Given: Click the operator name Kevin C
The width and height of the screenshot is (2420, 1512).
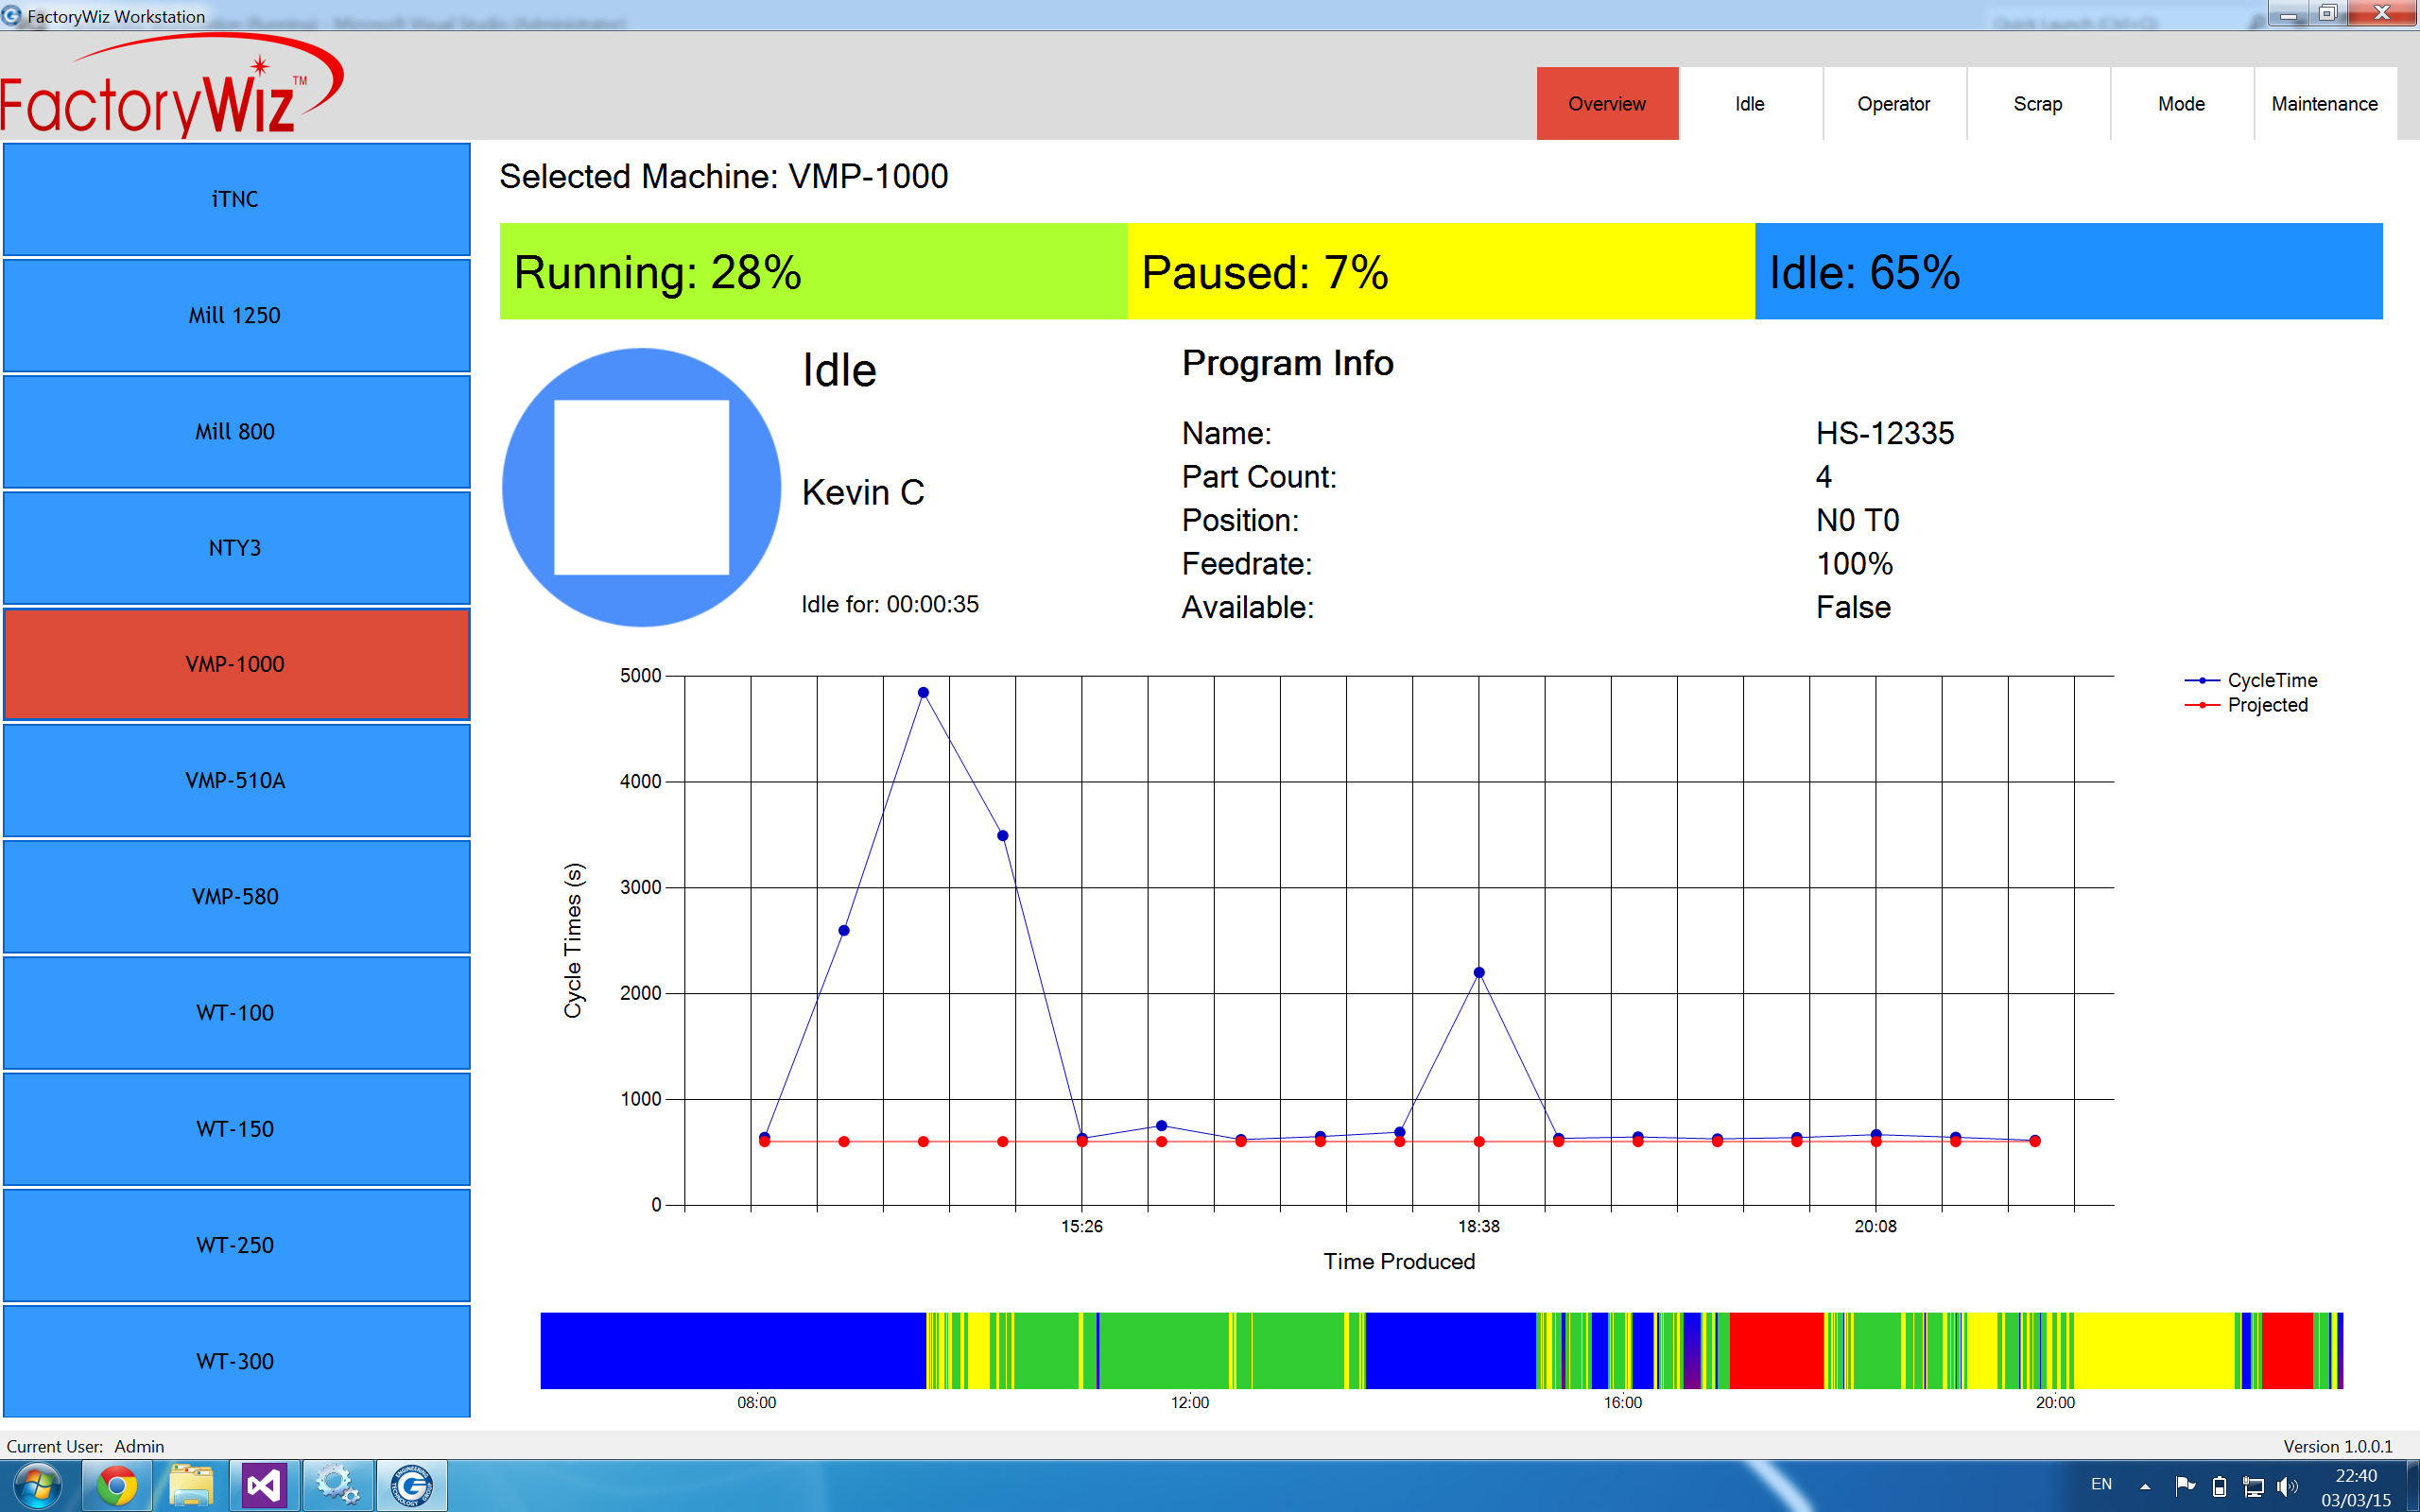Looking at the screenshot, I should coord(863,492).
